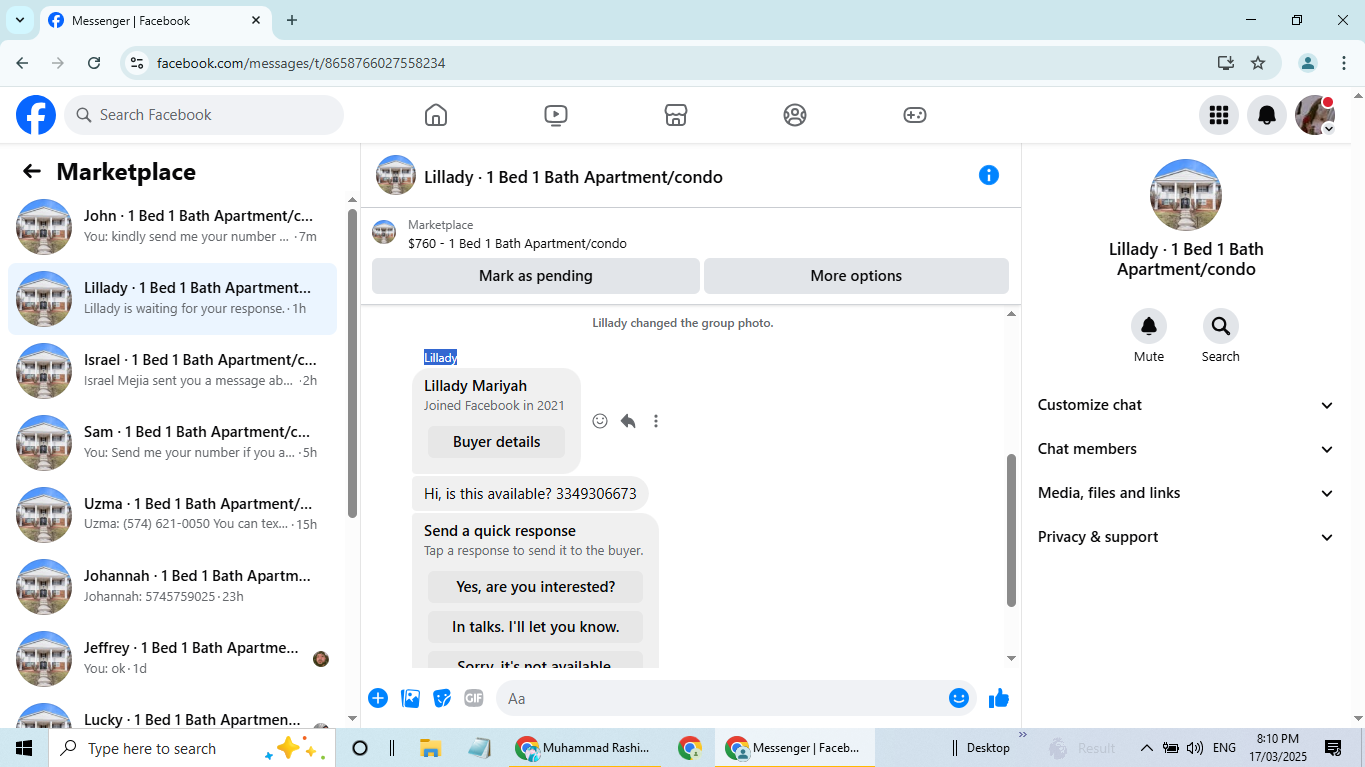Open the Gaming controller icon

tap(915, 115)
